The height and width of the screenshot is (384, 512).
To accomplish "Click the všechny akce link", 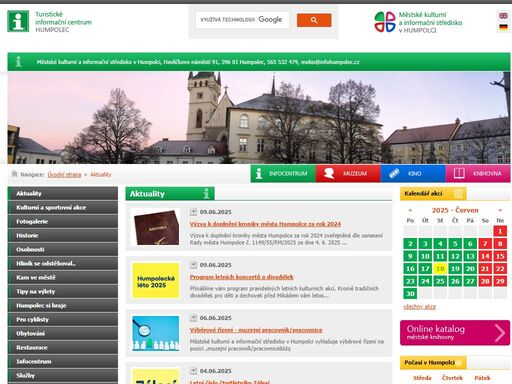I will (419, 307).
